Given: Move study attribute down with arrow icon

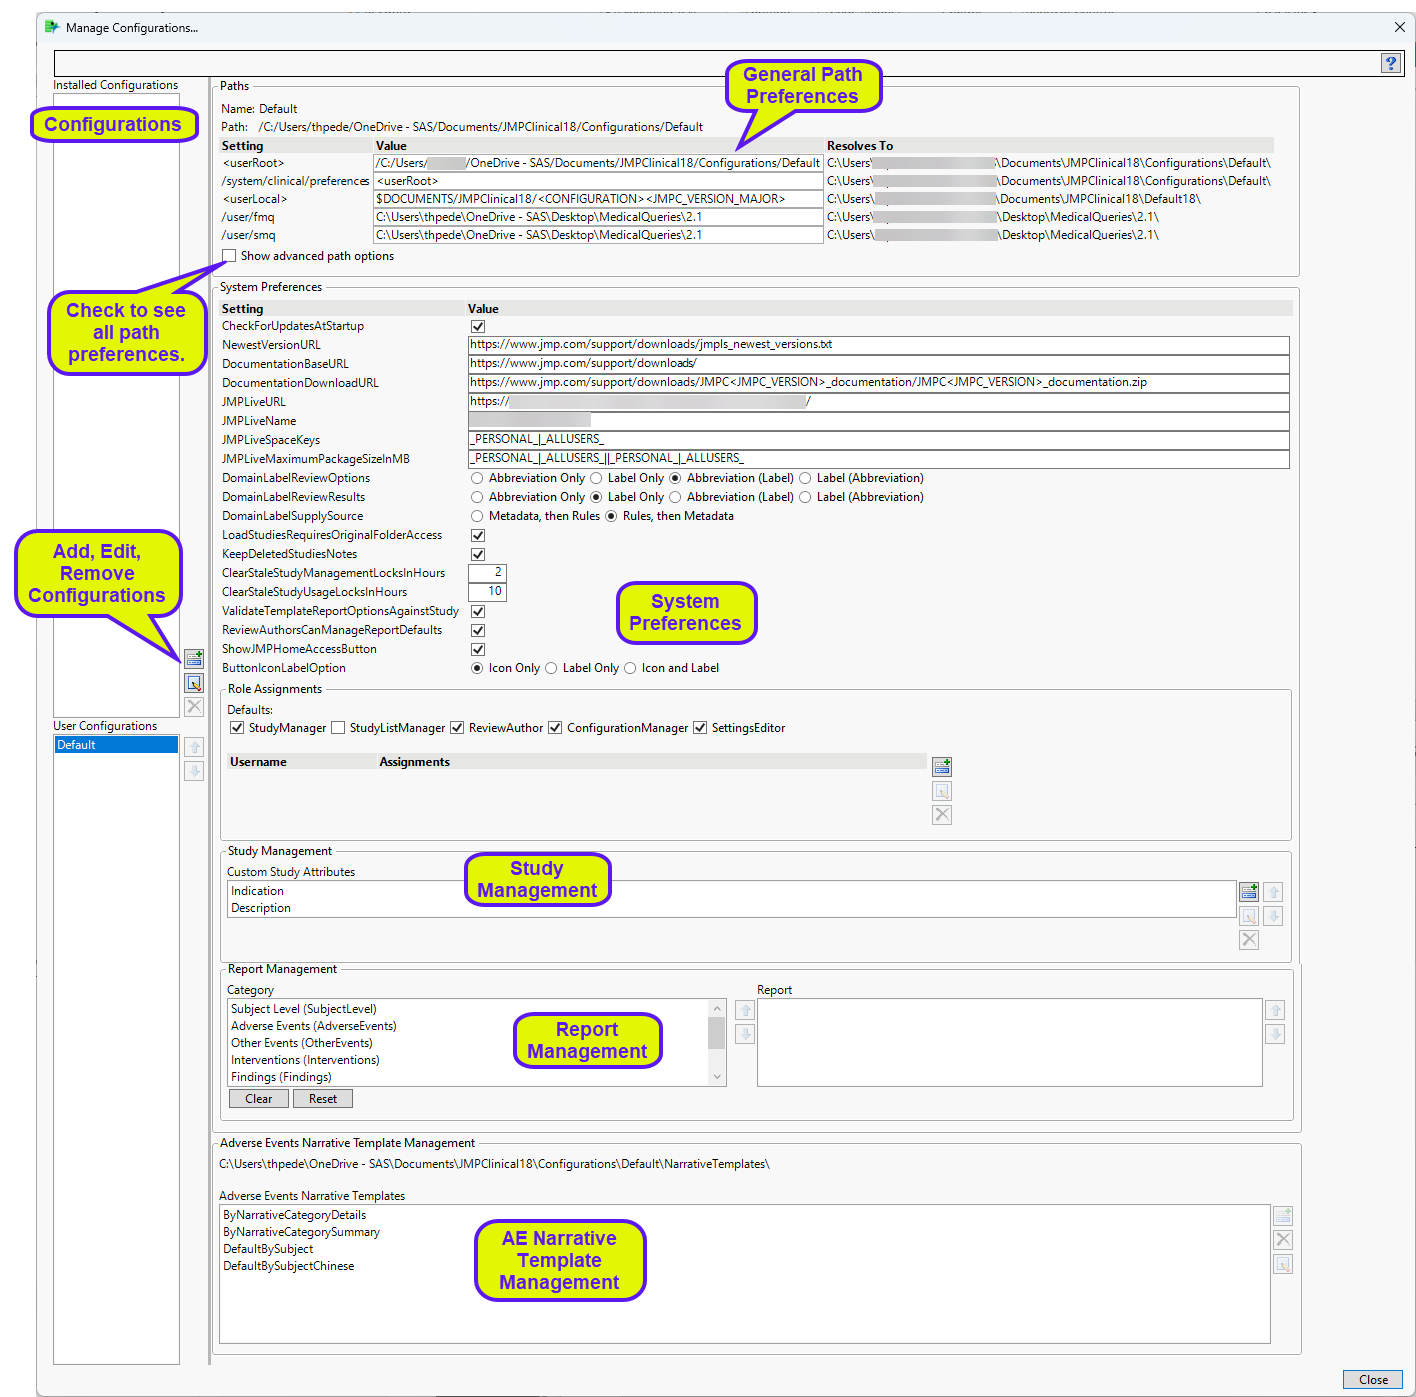Looking at the screenshot, I should (x=1273, y=916).
